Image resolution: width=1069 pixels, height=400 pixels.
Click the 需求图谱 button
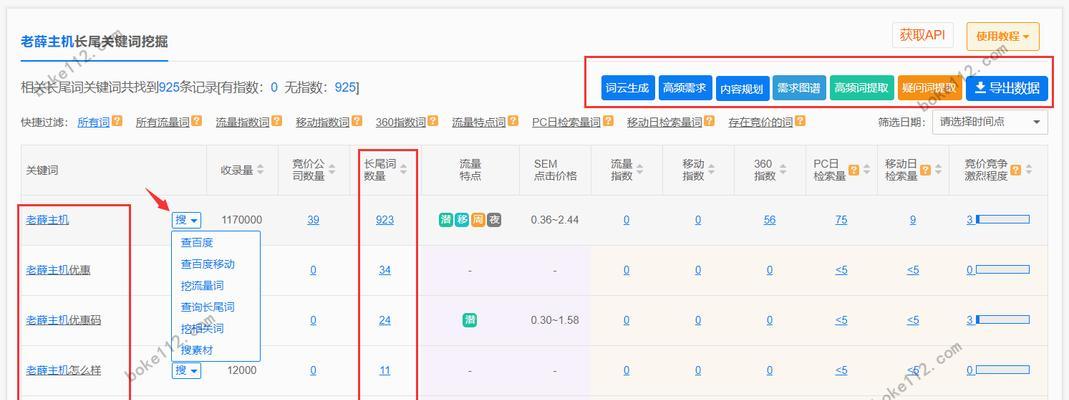pyautogui.click(x=799, y=88)
